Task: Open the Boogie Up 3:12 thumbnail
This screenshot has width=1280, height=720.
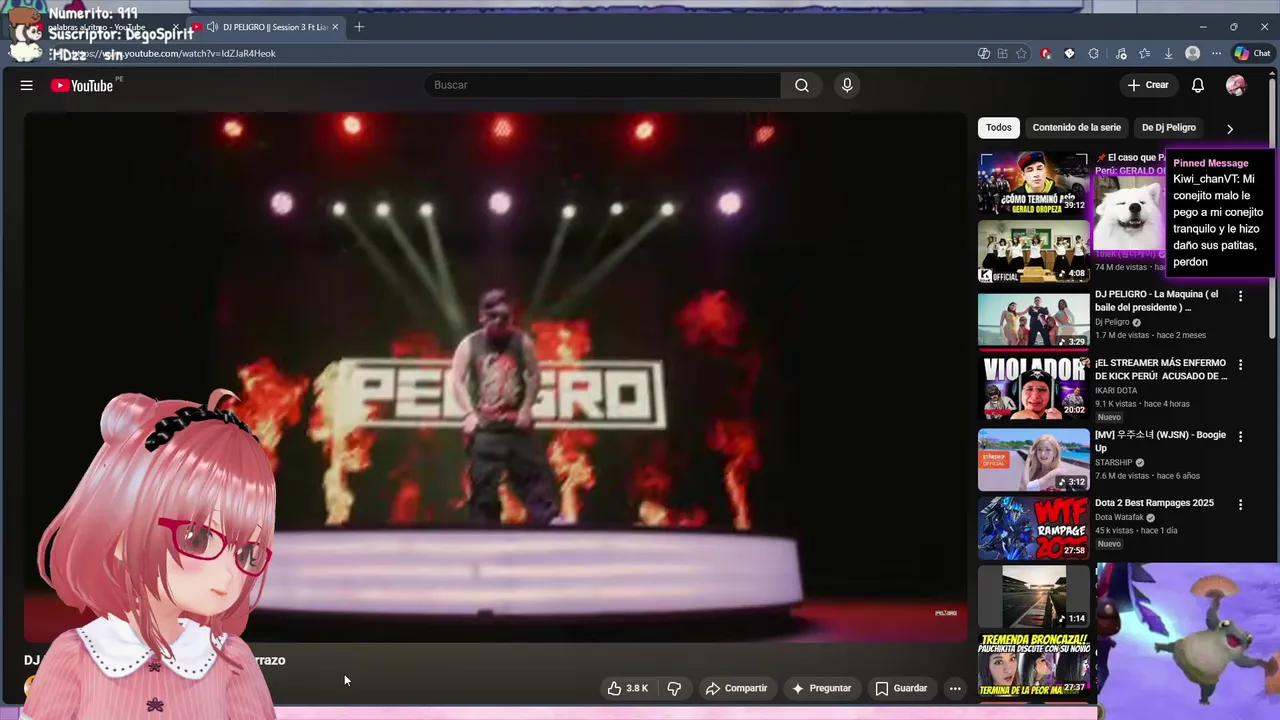Action: pyautogui.click(x=1033, y=460)
